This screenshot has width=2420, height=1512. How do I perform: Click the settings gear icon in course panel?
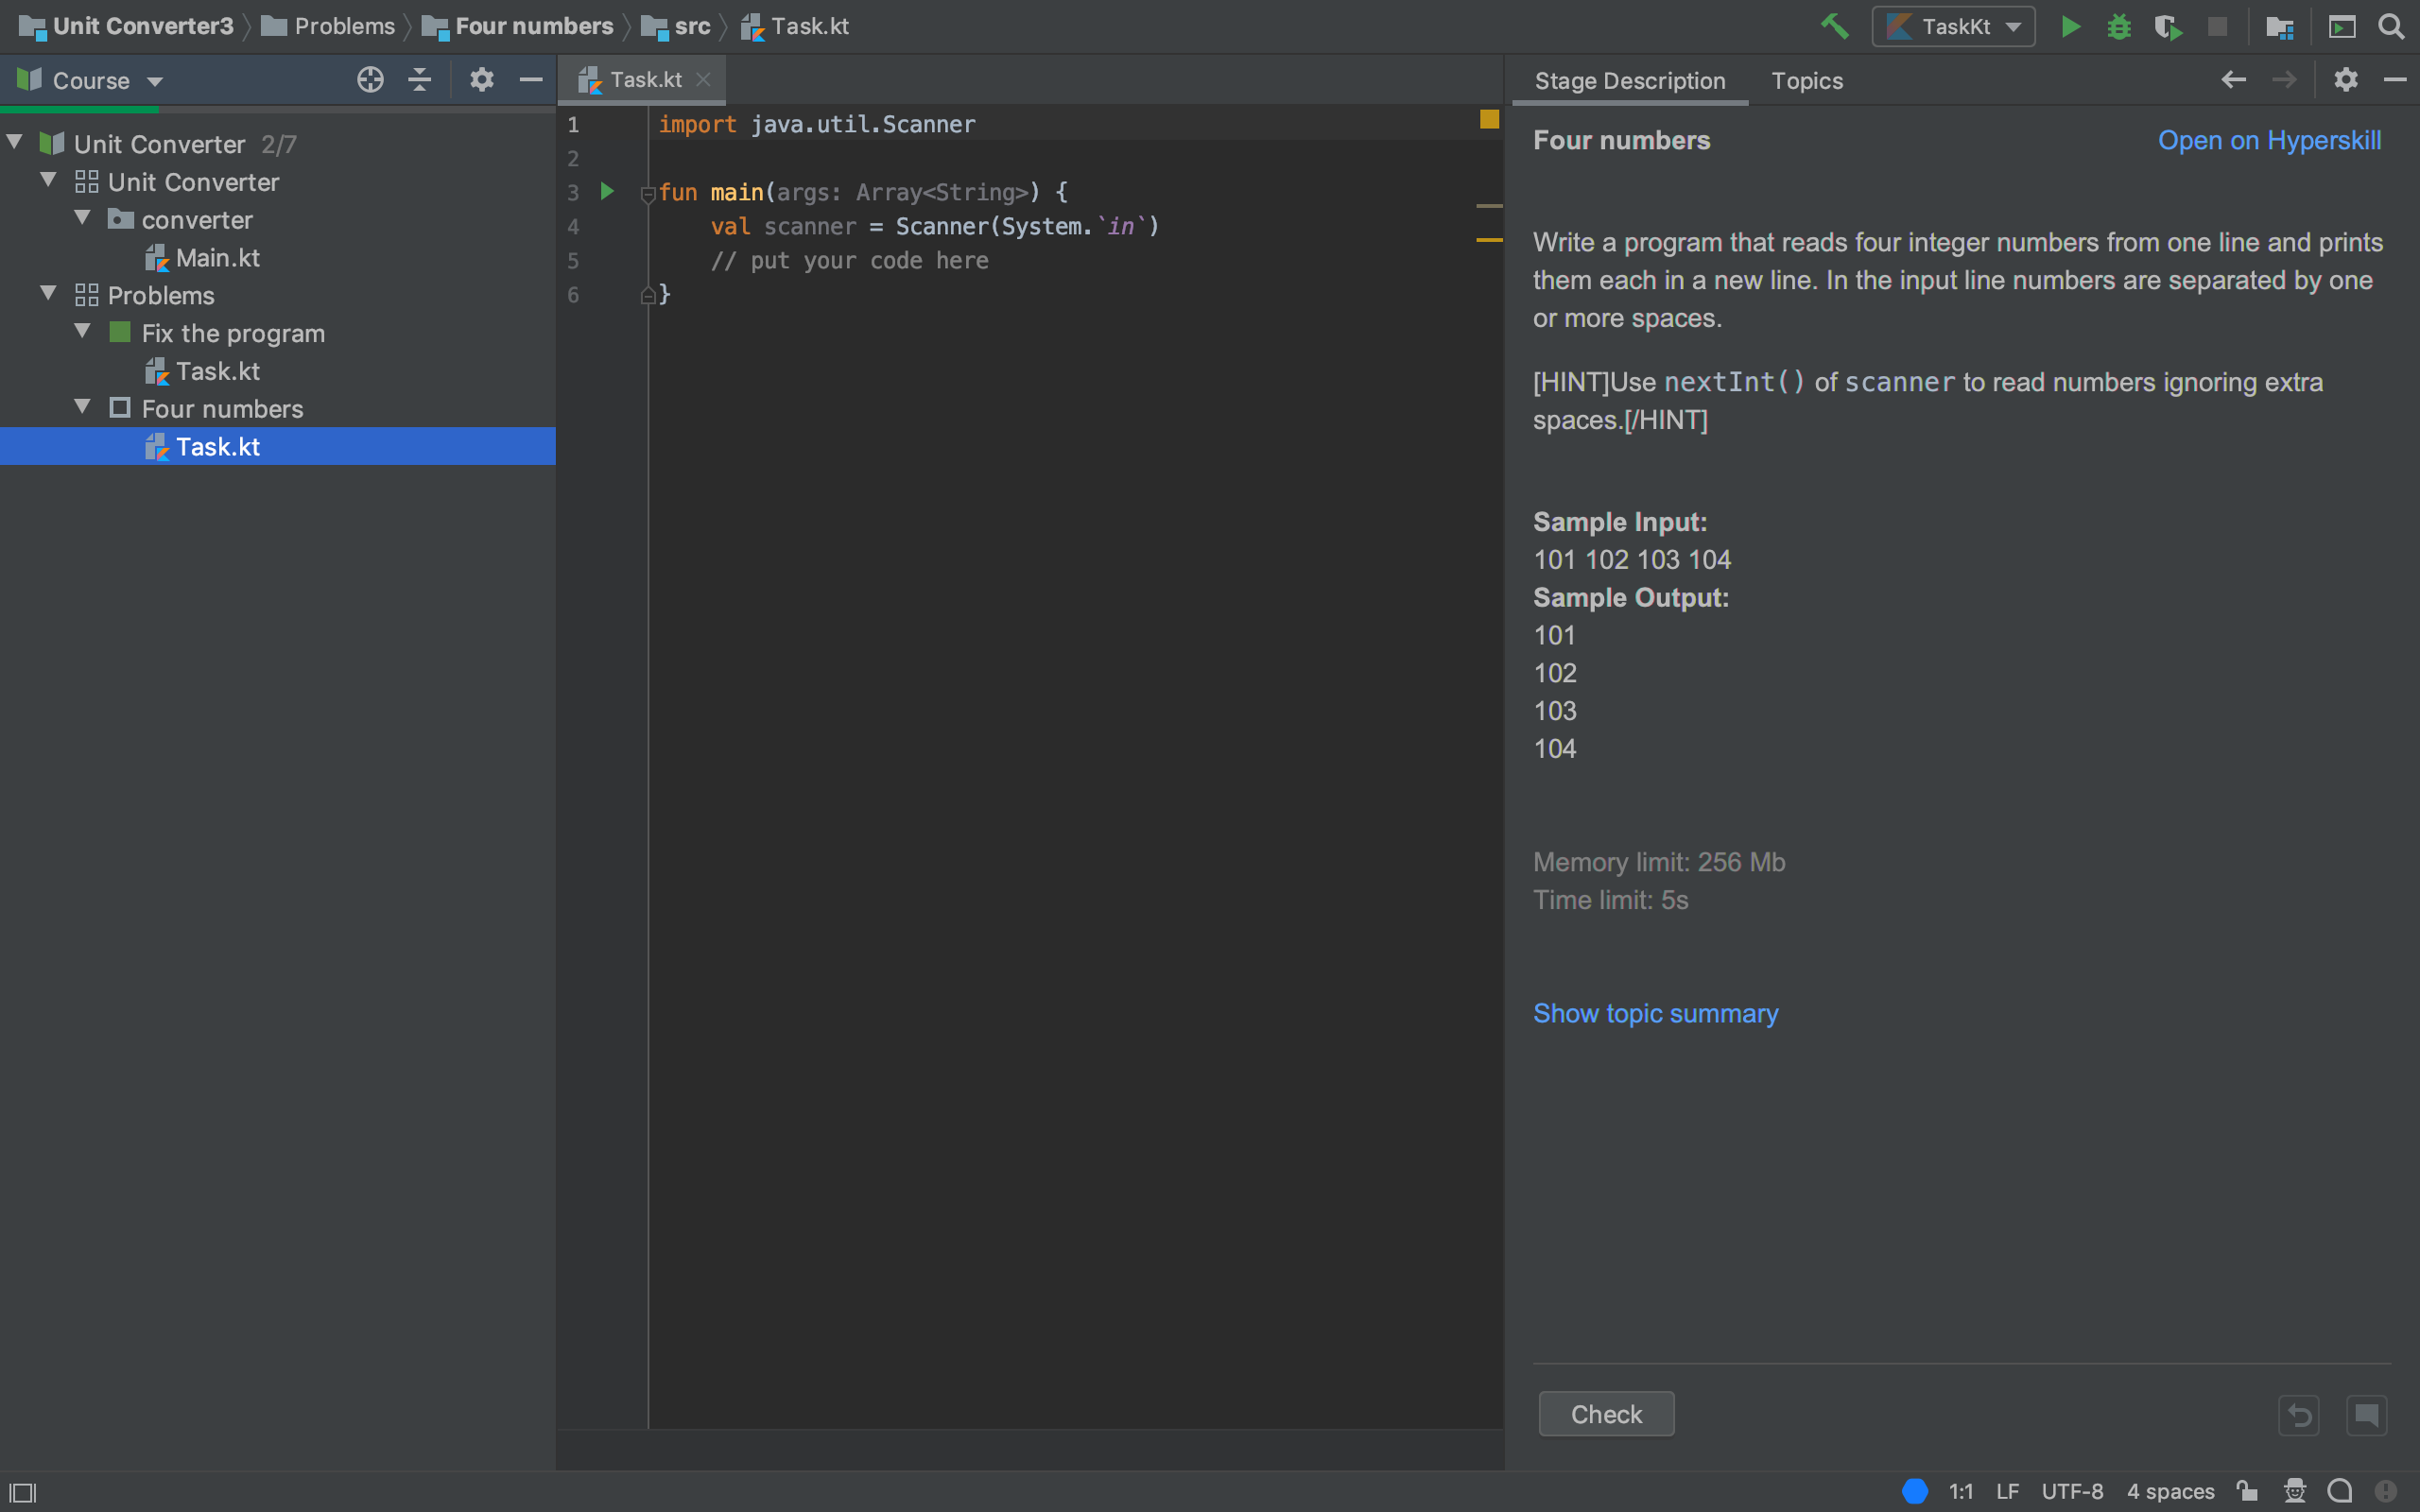(x=481, y=80)
